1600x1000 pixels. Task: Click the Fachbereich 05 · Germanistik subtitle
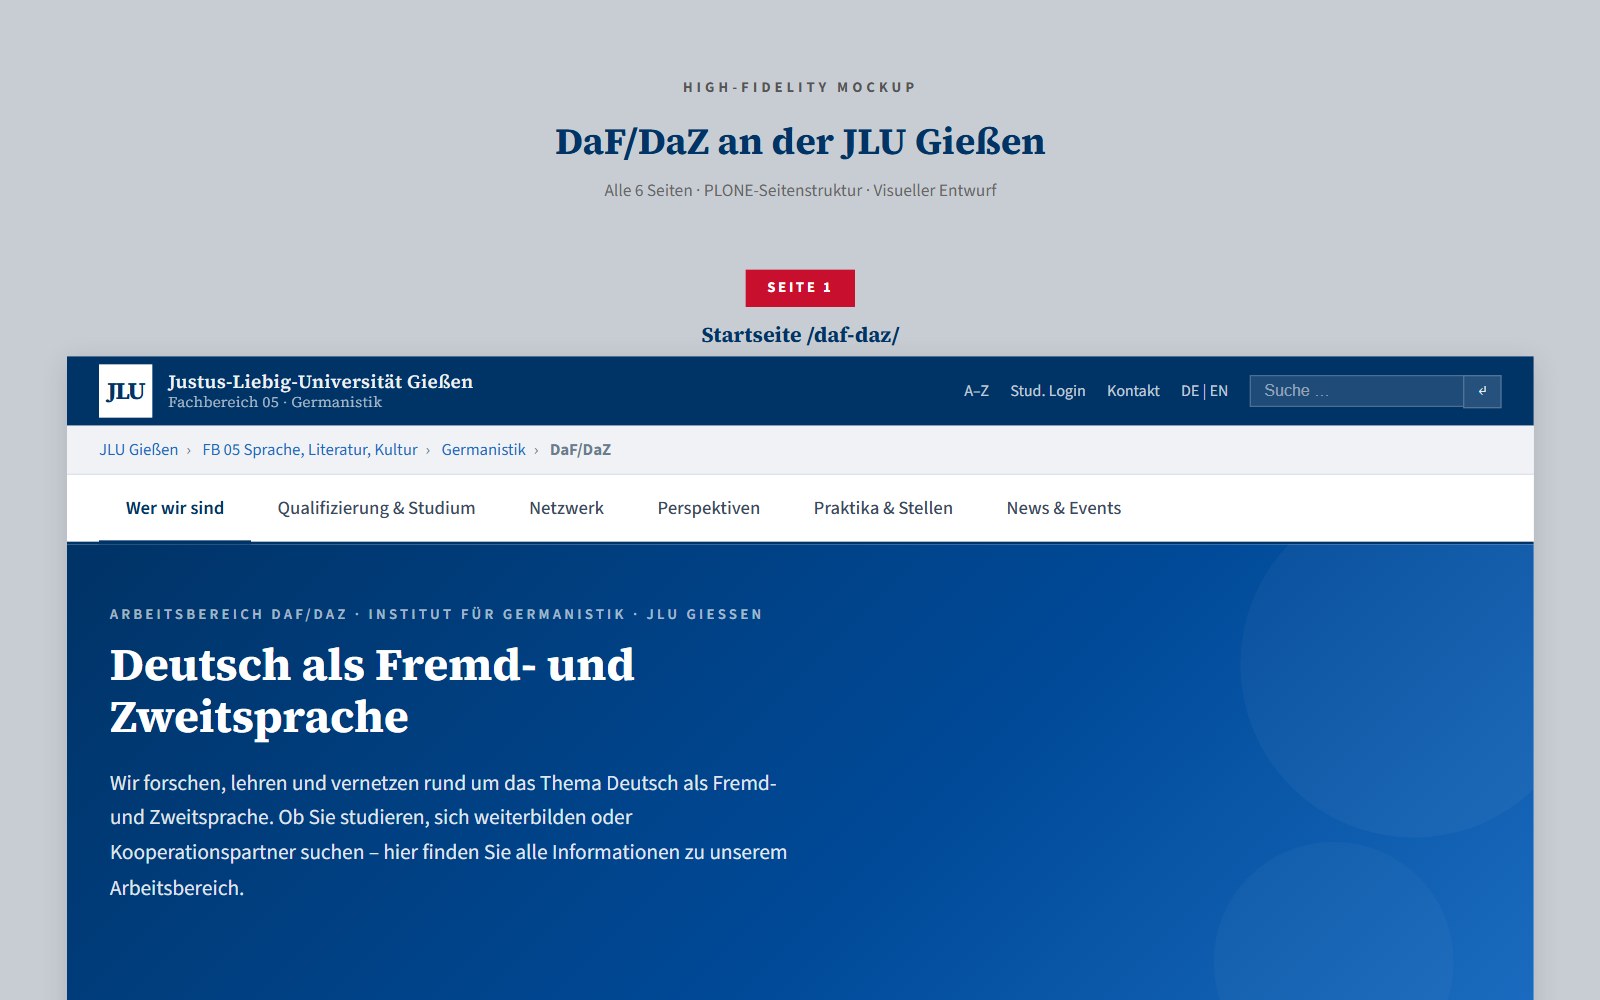coord(275,402)
